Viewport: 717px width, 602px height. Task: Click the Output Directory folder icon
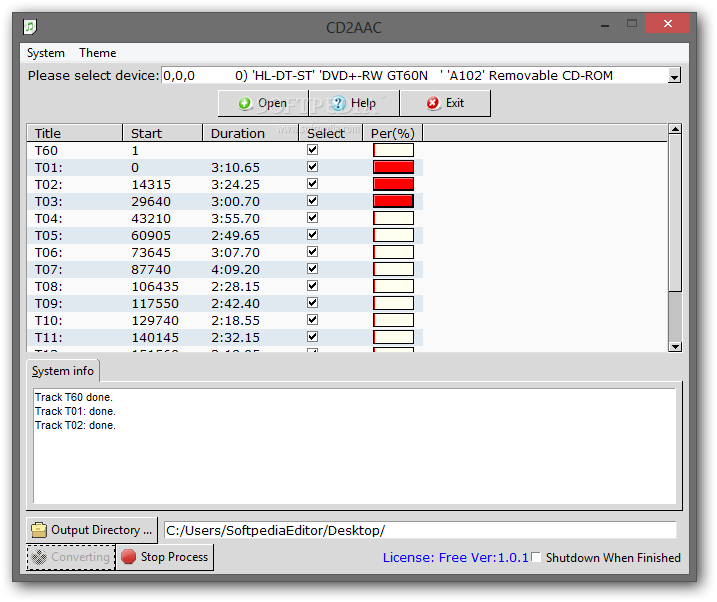[x=39, y=530]
